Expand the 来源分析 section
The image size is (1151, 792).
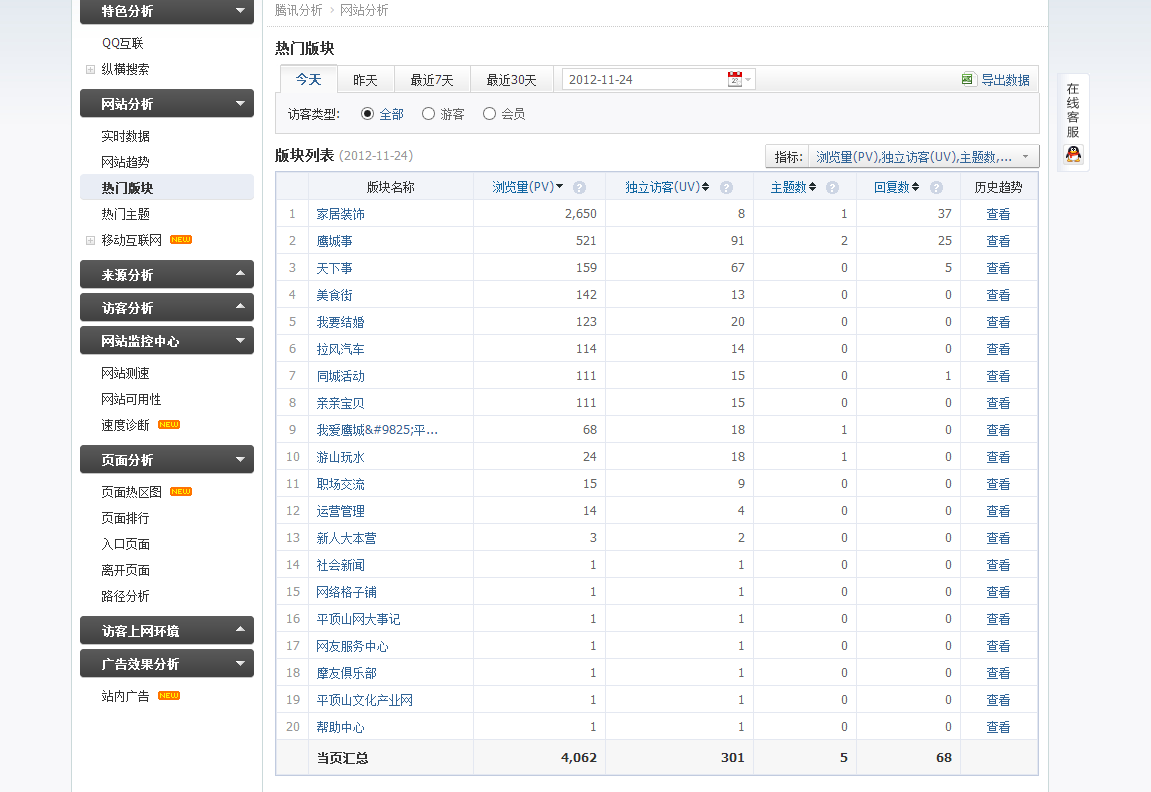click(x=167, y=275)
